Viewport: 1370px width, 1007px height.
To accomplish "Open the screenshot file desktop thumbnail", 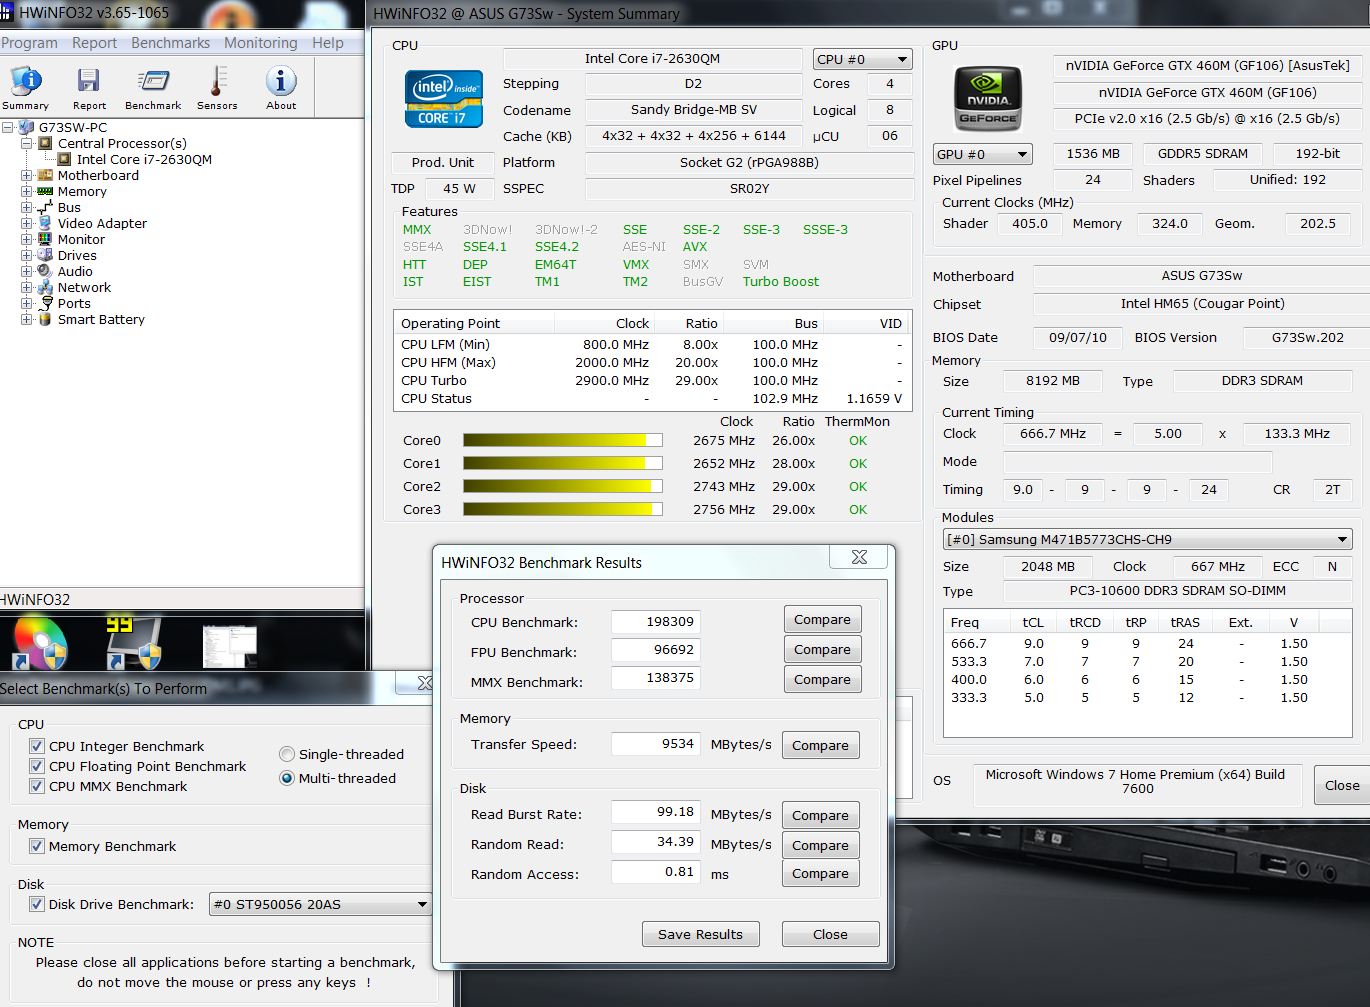I will (229, 646).
